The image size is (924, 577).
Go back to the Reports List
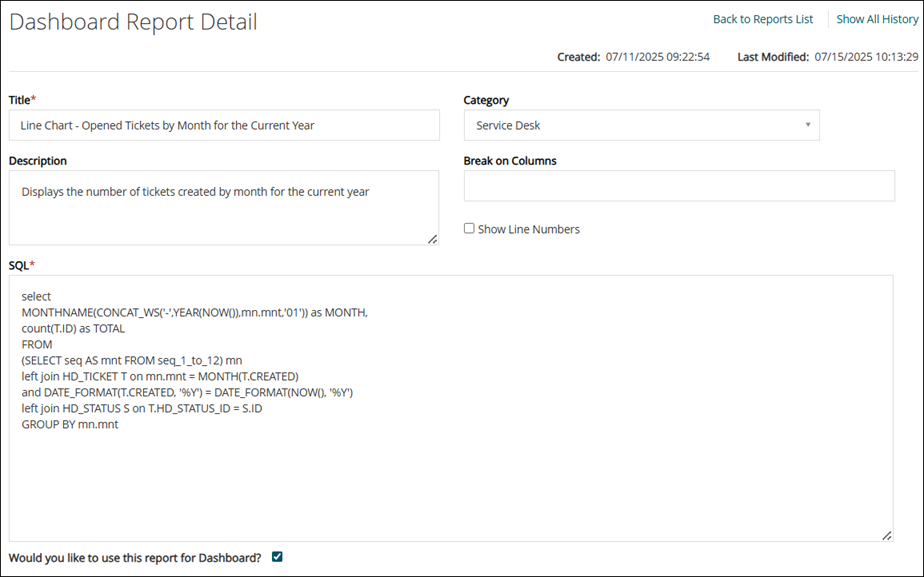pos(762,19)
